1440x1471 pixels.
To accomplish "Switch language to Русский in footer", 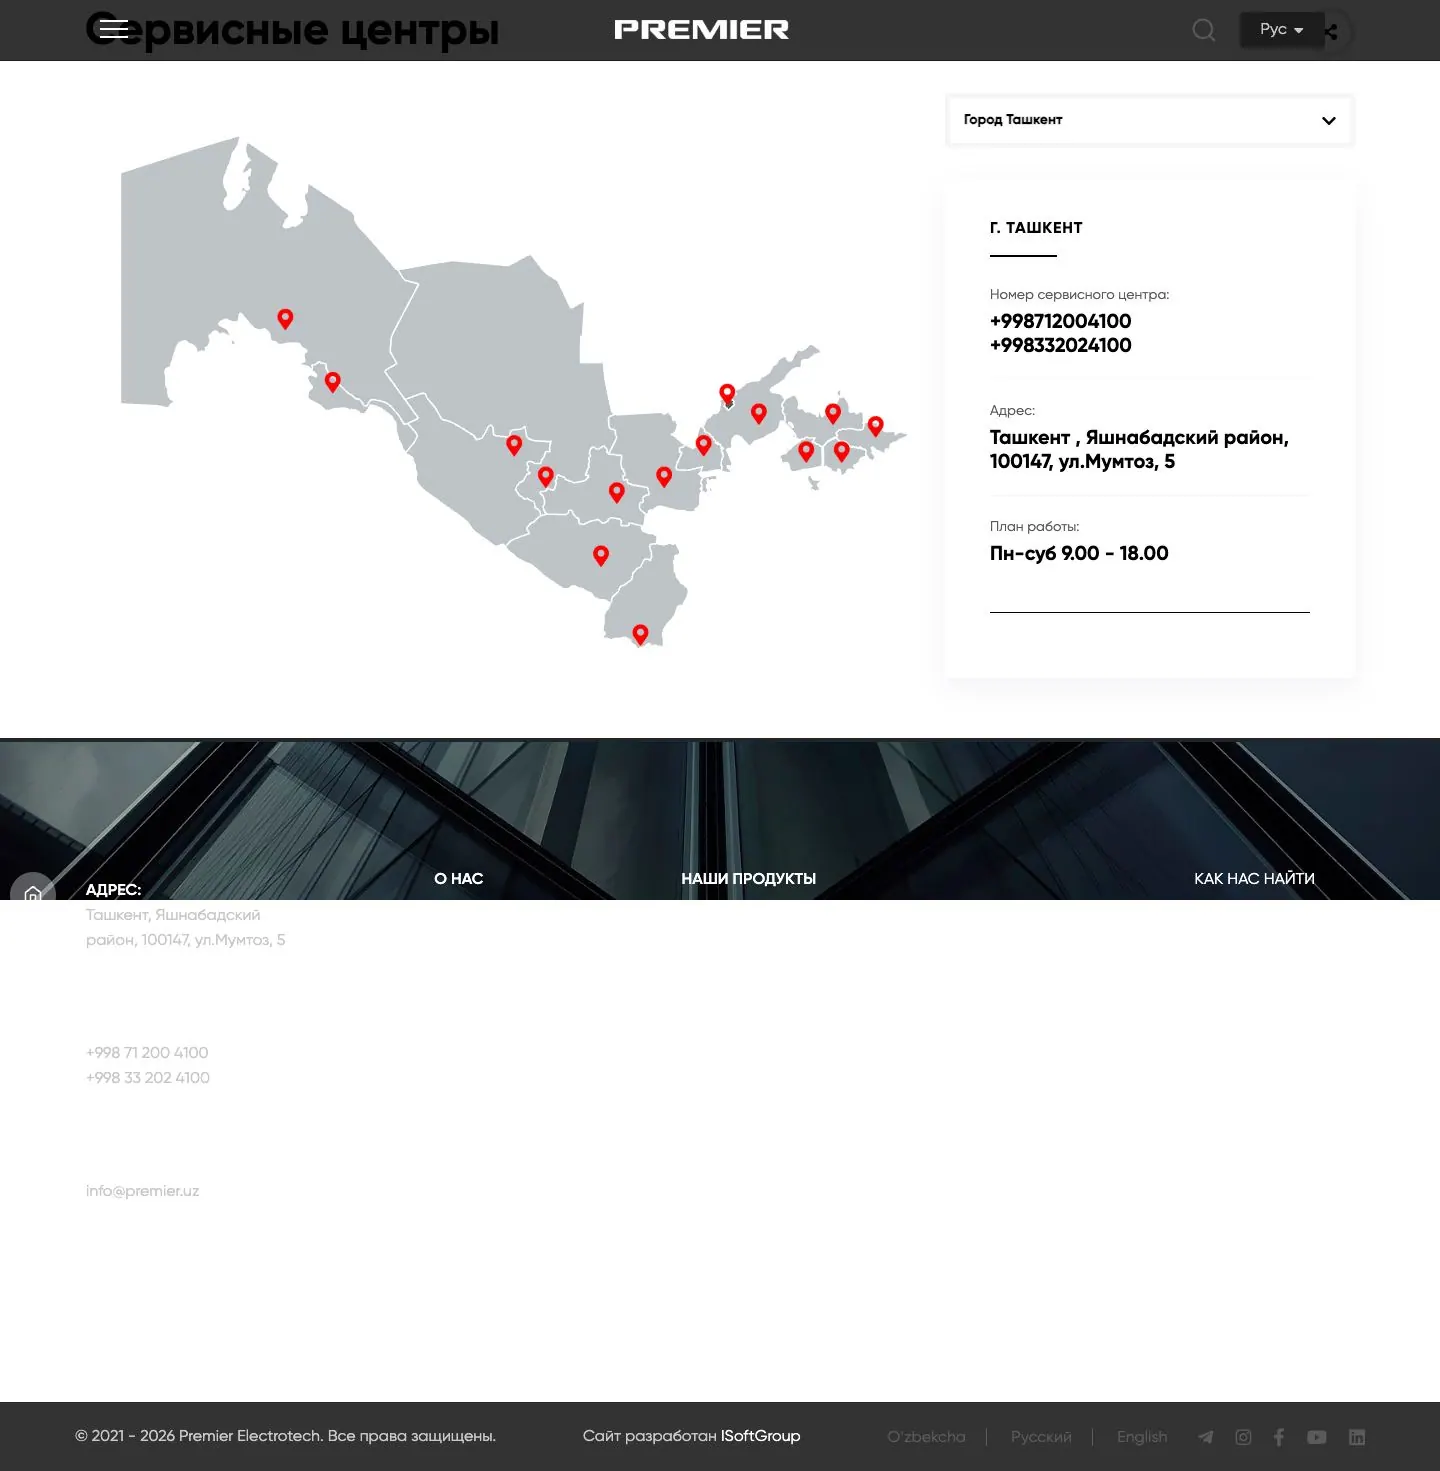I will (x=1041, y=1436).
